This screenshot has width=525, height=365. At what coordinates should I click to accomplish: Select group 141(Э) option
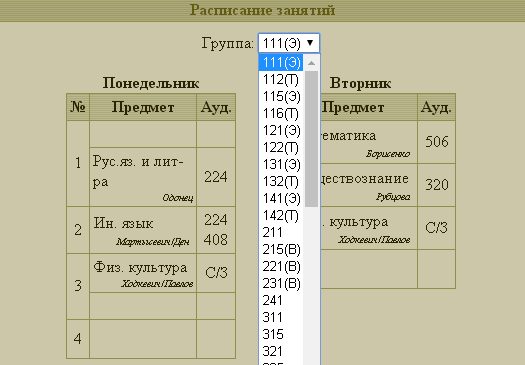281,199
